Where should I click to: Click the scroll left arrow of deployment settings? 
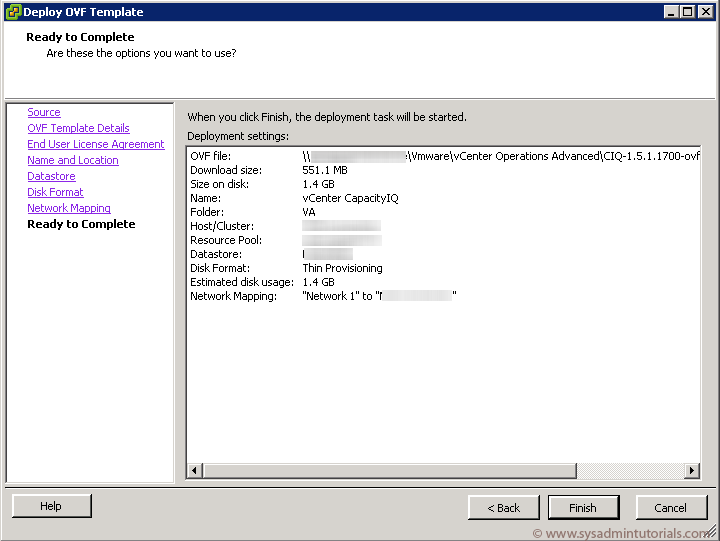coord(195,470)
